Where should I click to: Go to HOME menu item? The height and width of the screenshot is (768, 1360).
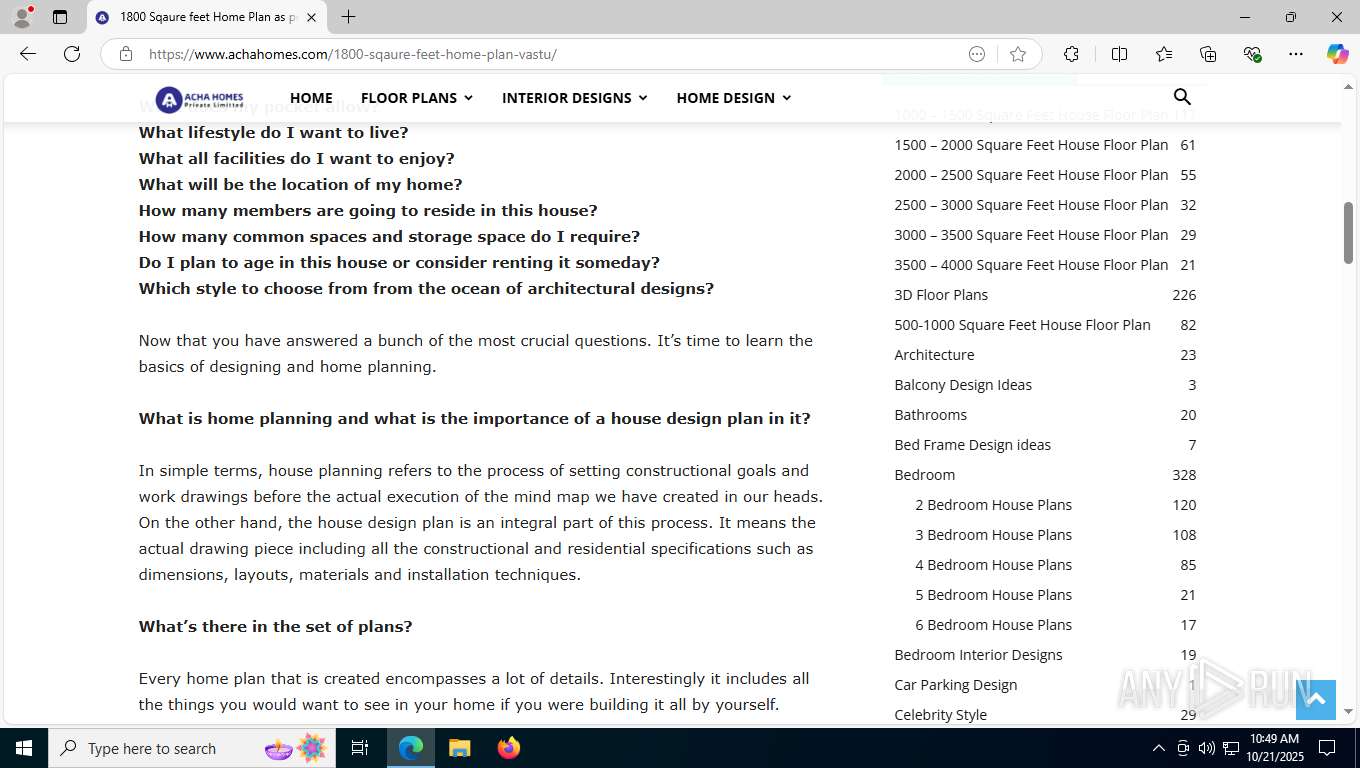pyautogui.click(x=311, y=98)
